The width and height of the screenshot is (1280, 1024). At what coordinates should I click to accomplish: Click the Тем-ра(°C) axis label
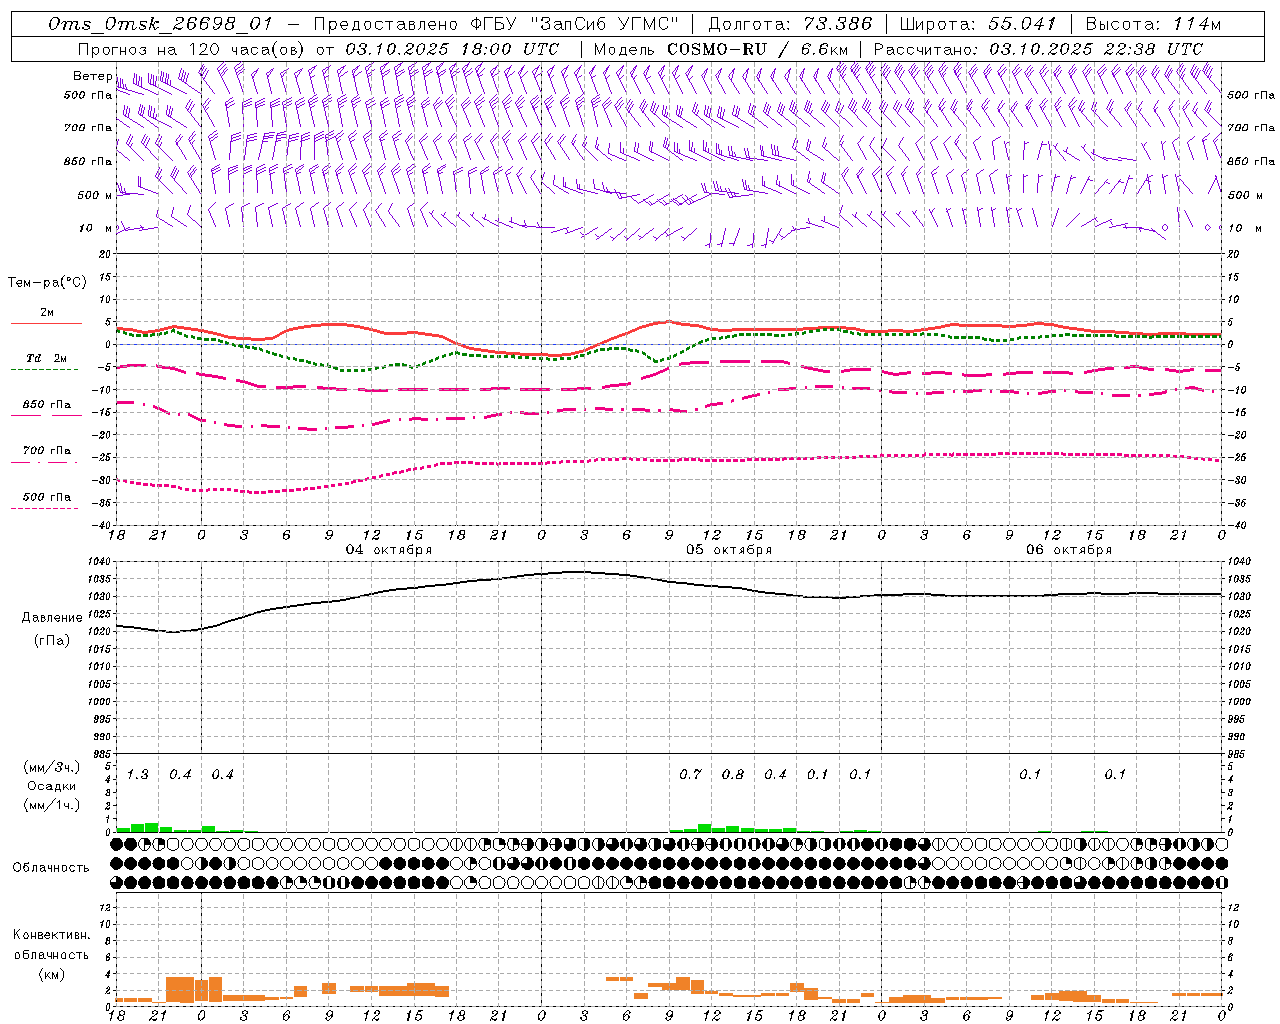47,283
